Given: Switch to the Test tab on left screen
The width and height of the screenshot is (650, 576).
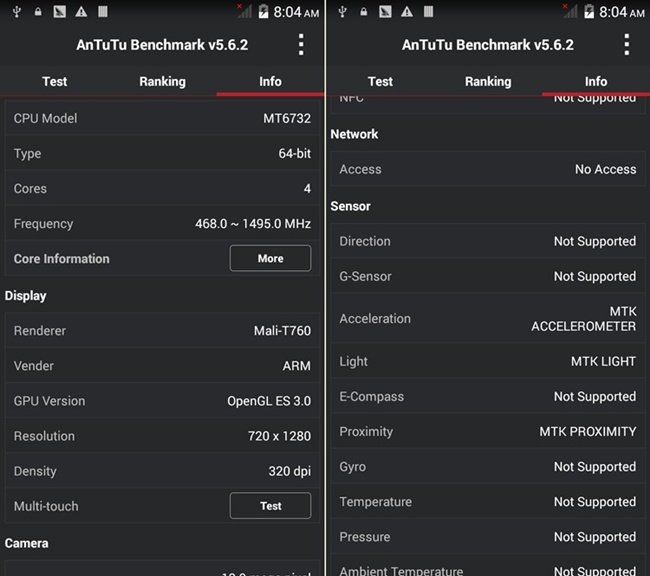Looking at the screenshot, I should (54, 82).
